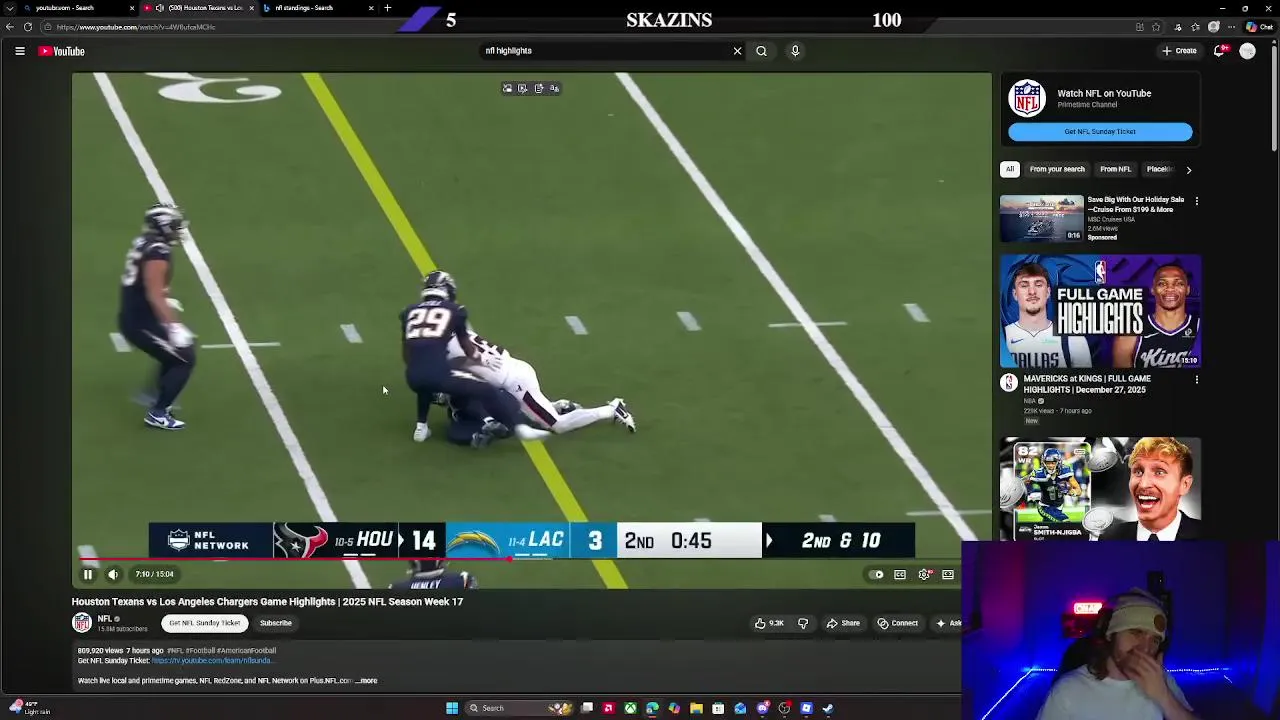Dislike the video with thumbs down
Image resolution: width=1280 pixels, height=720 pixels.
(802, 623)
